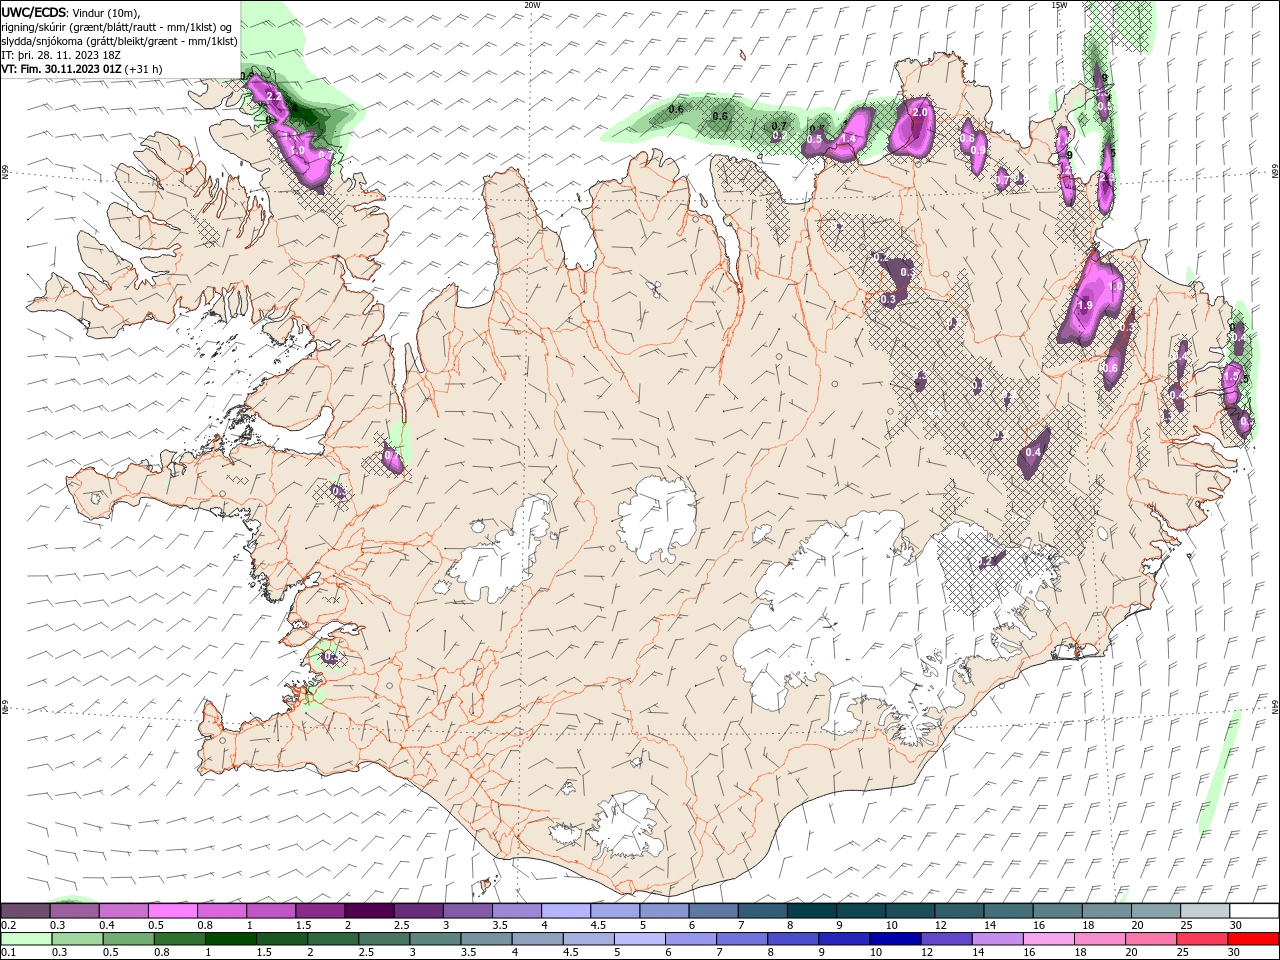The height and width of the screenshot is (960, 1280).
Task: Select the darkest green swatch between 1 and 1.5
Action: pos(230,939)
